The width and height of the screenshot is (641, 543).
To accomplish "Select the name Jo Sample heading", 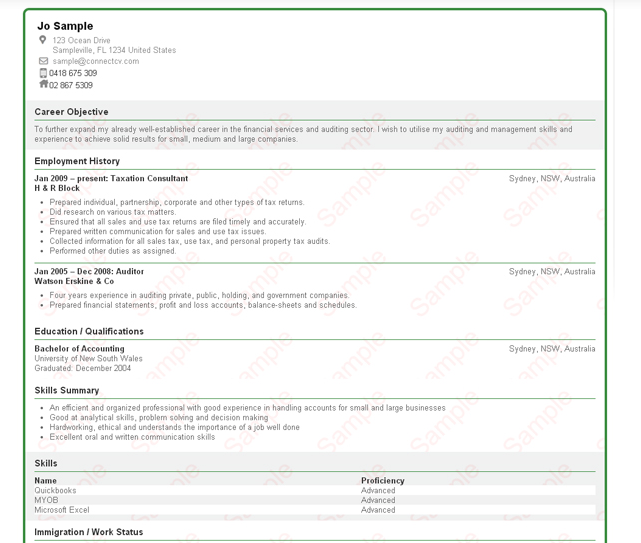I will 65,26.
